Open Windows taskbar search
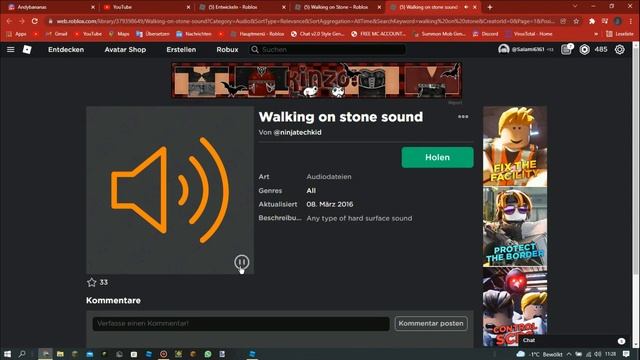The image size is (640, 360). [x=22, y=354]
